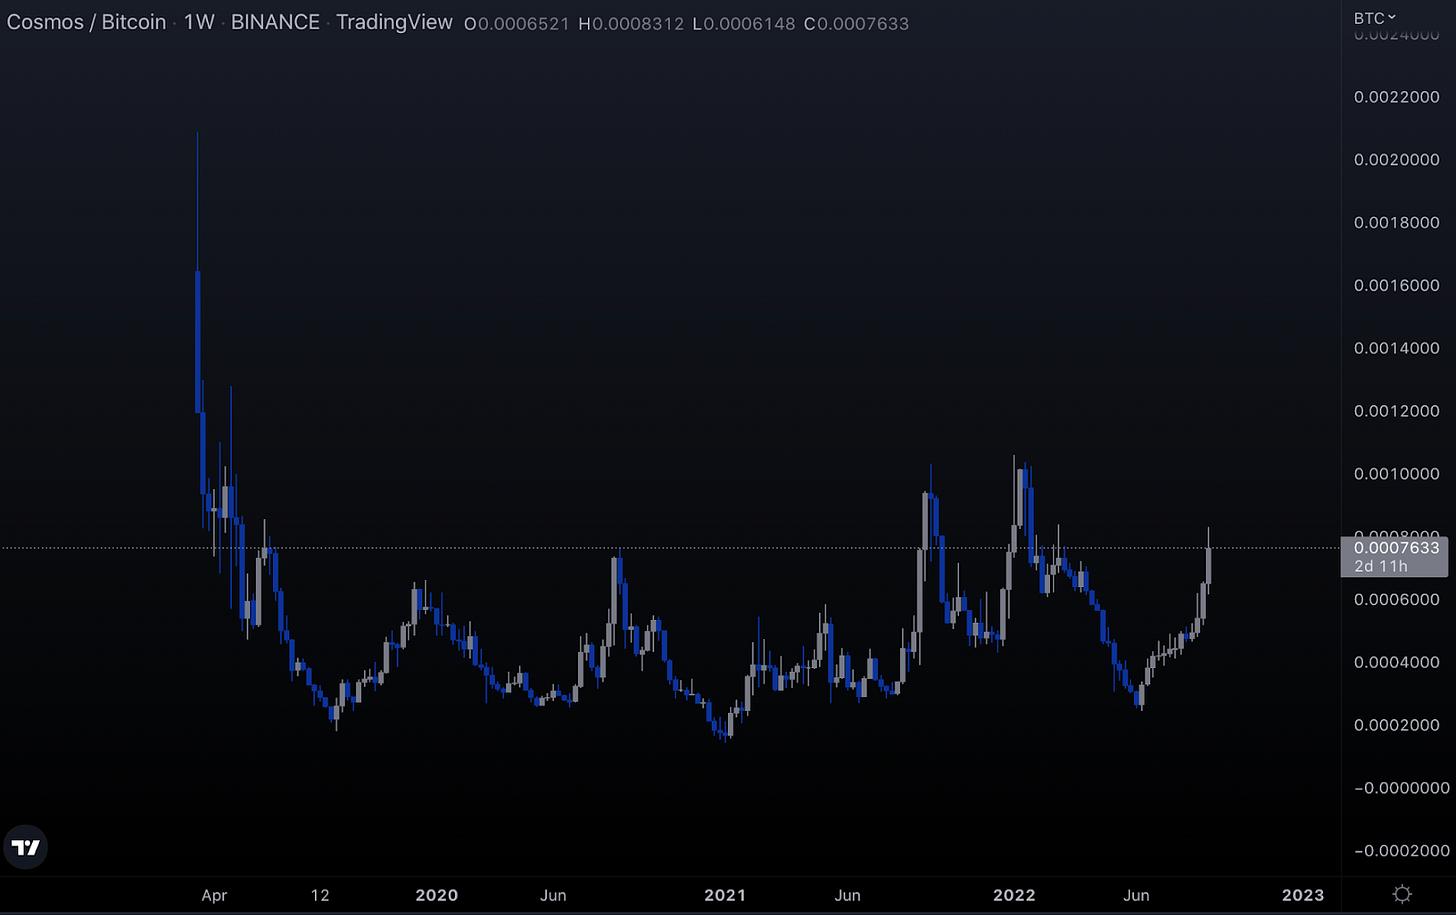Image resolution: width=1456 pixels, height=915 pixels.
Task: Open the BTC currency dropdown
Action: 1375,18
